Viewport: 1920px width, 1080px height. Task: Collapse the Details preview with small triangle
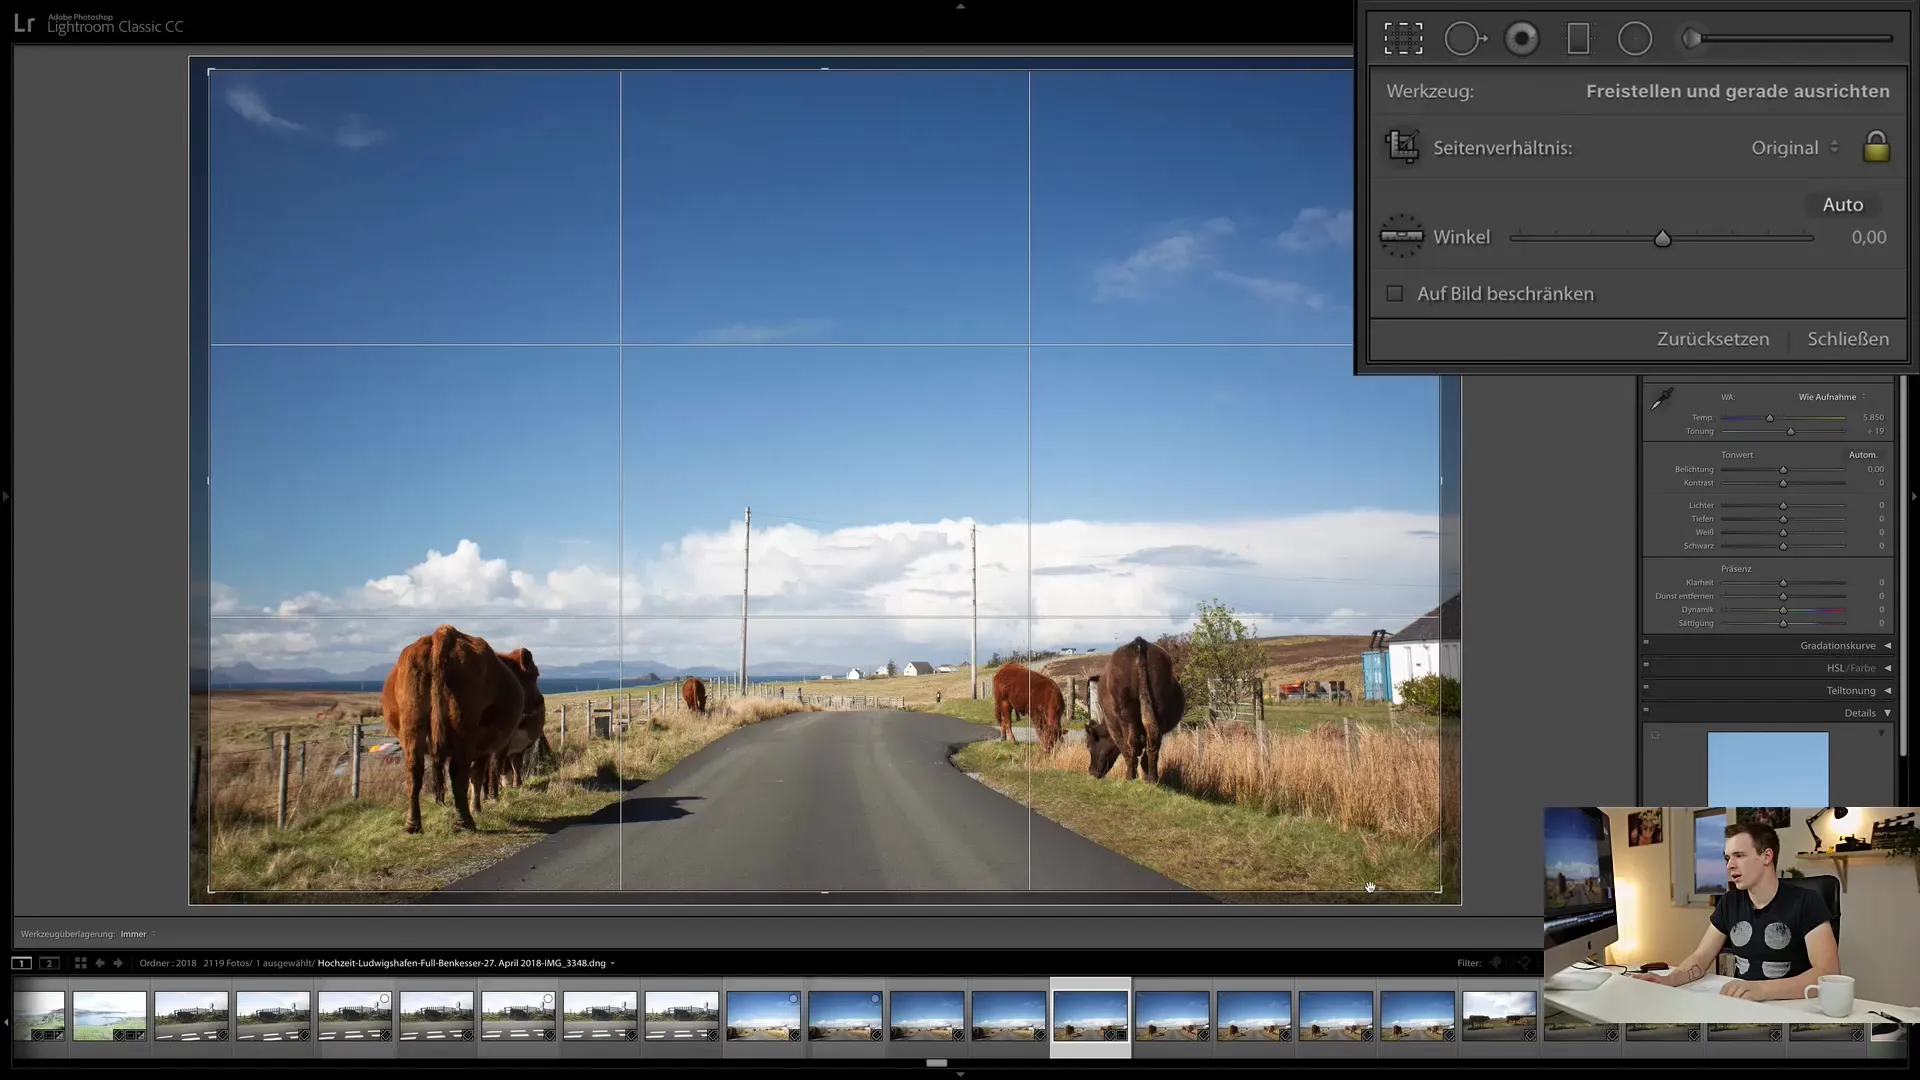[1881, 733]
